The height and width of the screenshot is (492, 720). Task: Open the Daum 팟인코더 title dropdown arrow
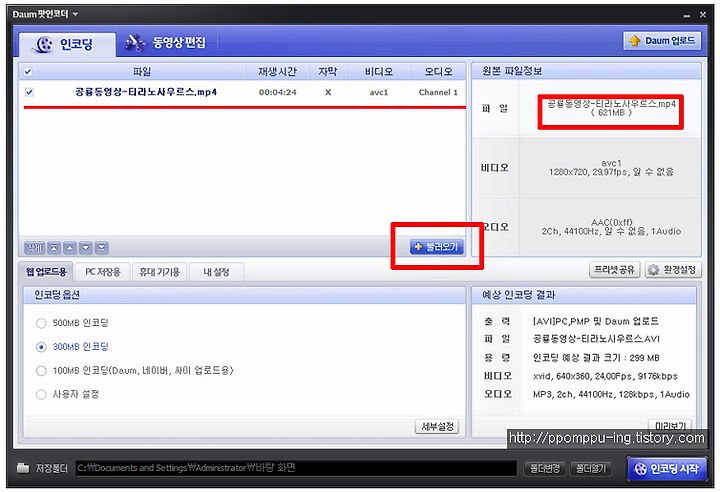pyautogui.click(x=75, y=14)
